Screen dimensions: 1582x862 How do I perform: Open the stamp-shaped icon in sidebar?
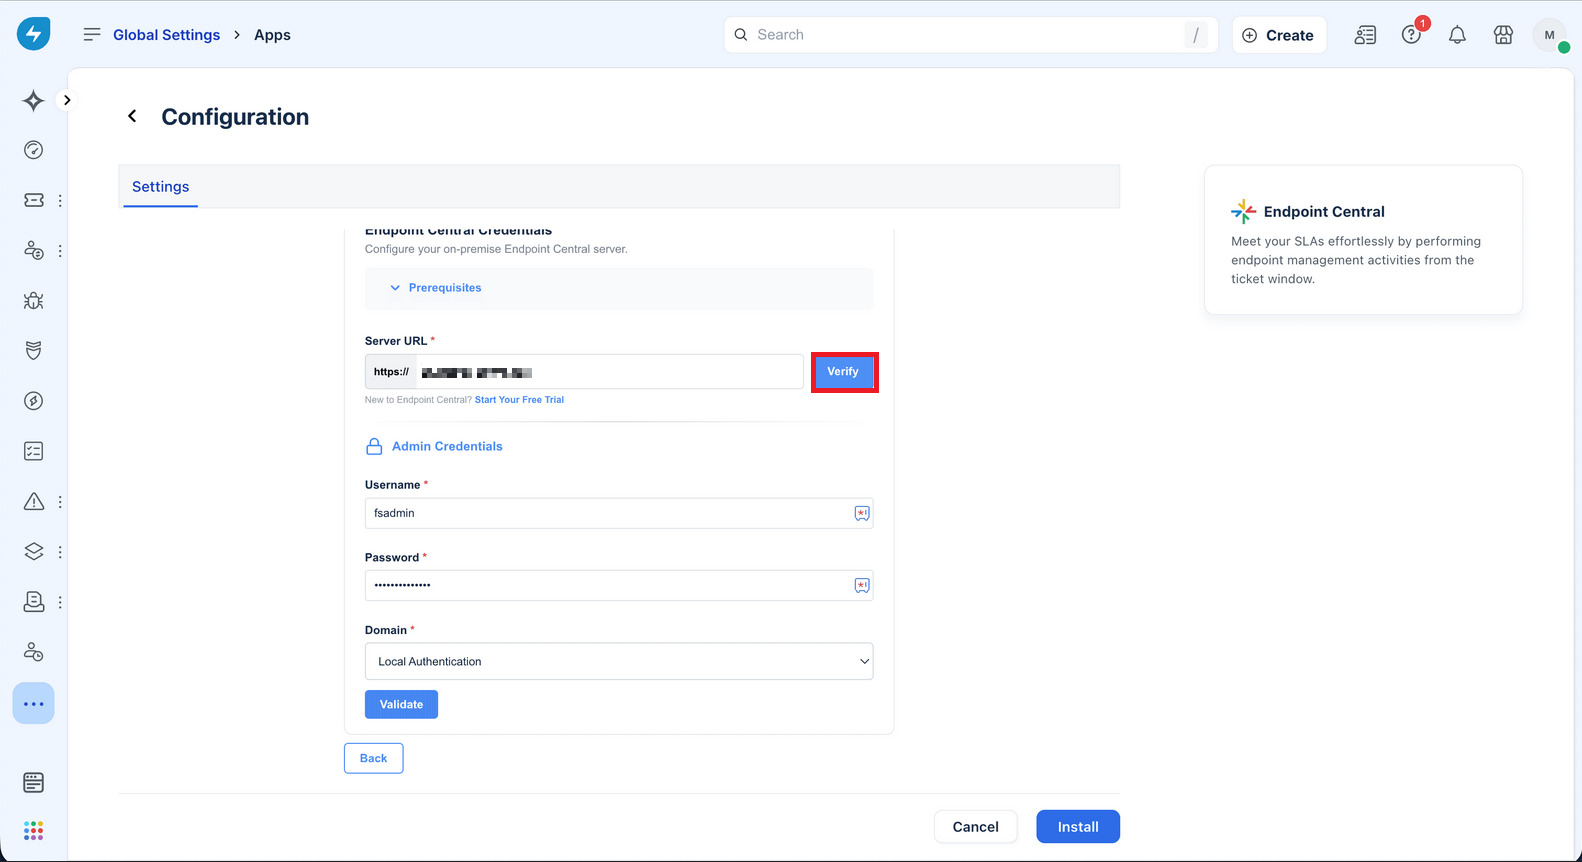click(x=33, y=601)
